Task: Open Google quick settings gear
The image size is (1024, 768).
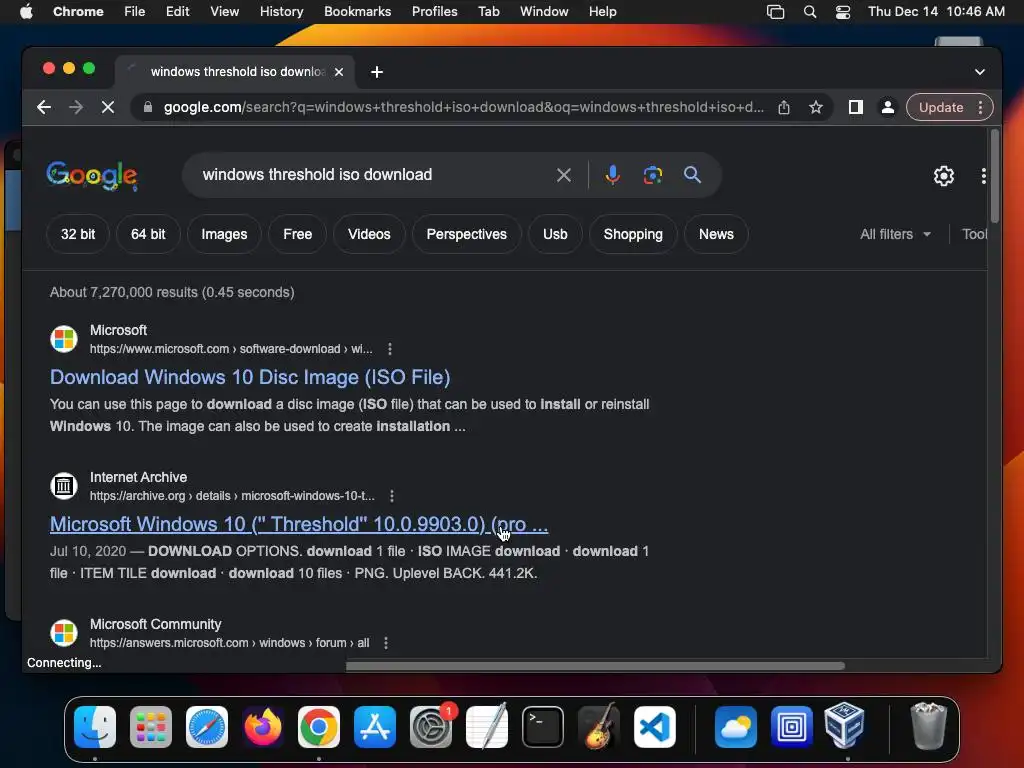Action: click(944, 176)
